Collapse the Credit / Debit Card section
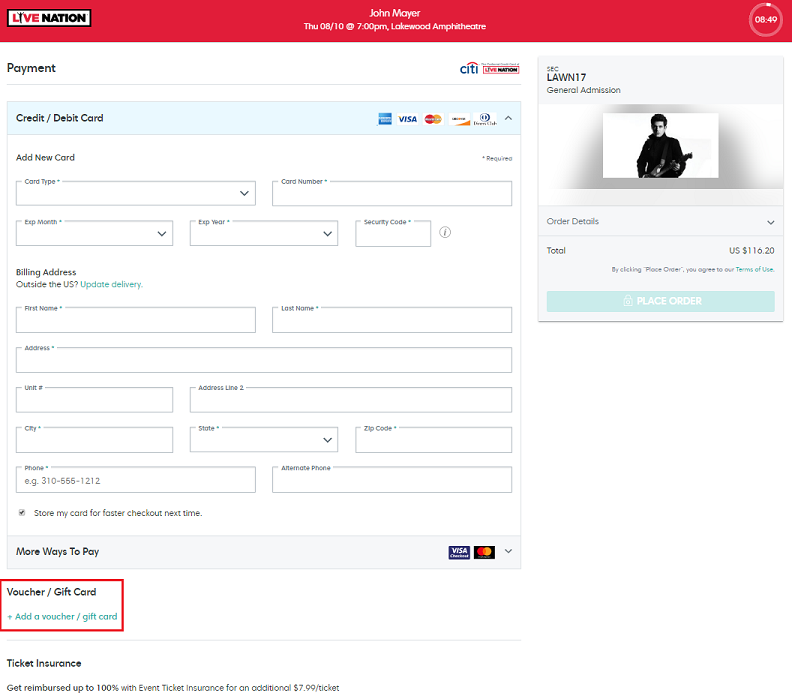This screenshot has height=696, width=792. (509, 118)
